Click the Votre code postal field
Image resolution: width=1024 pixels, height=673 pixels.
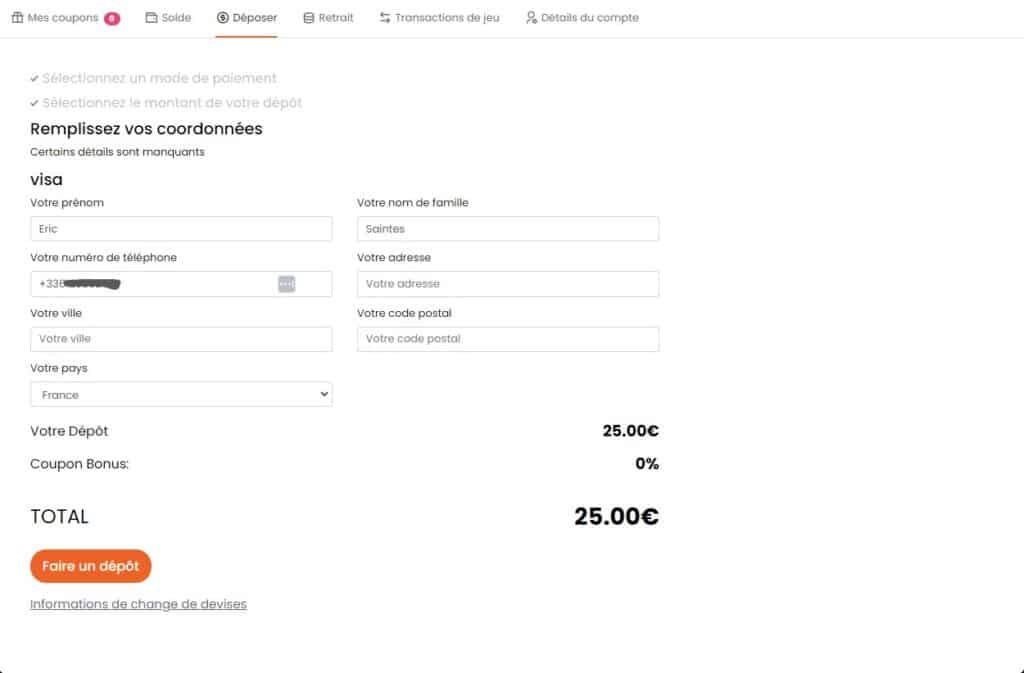(508, 339)
